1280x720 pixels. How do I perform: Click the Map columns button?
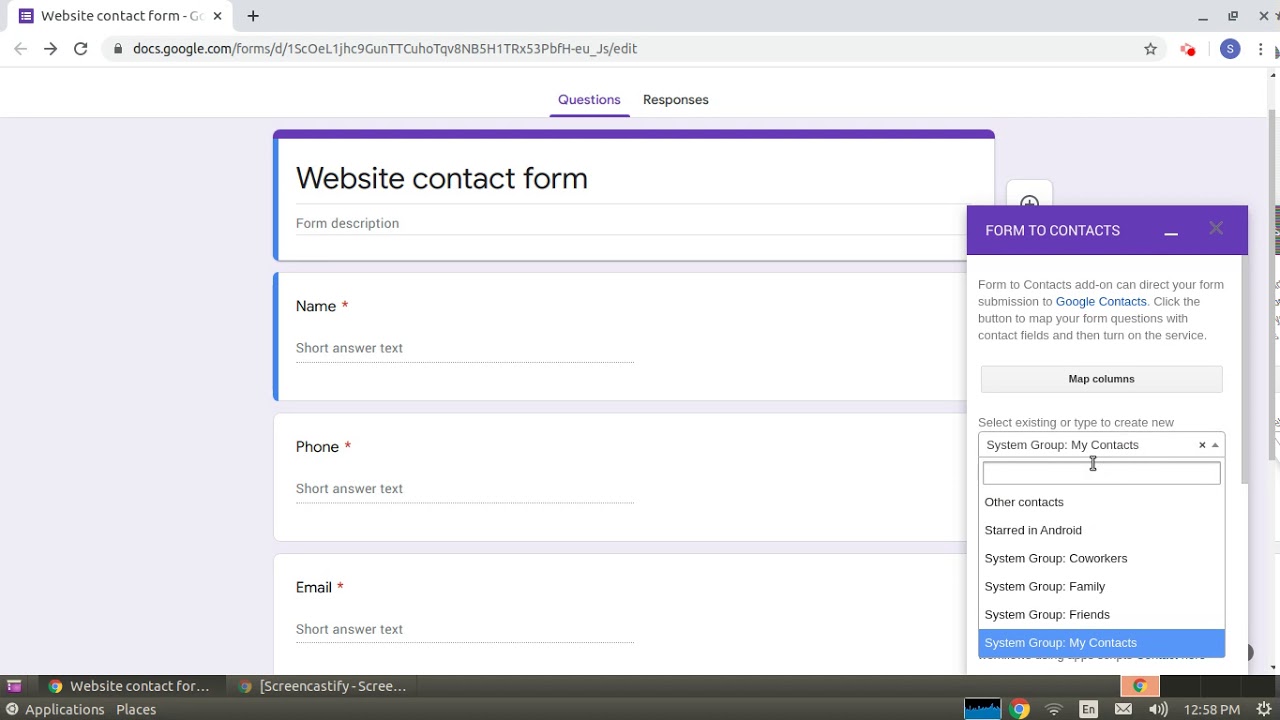[x=1101, y=379]
